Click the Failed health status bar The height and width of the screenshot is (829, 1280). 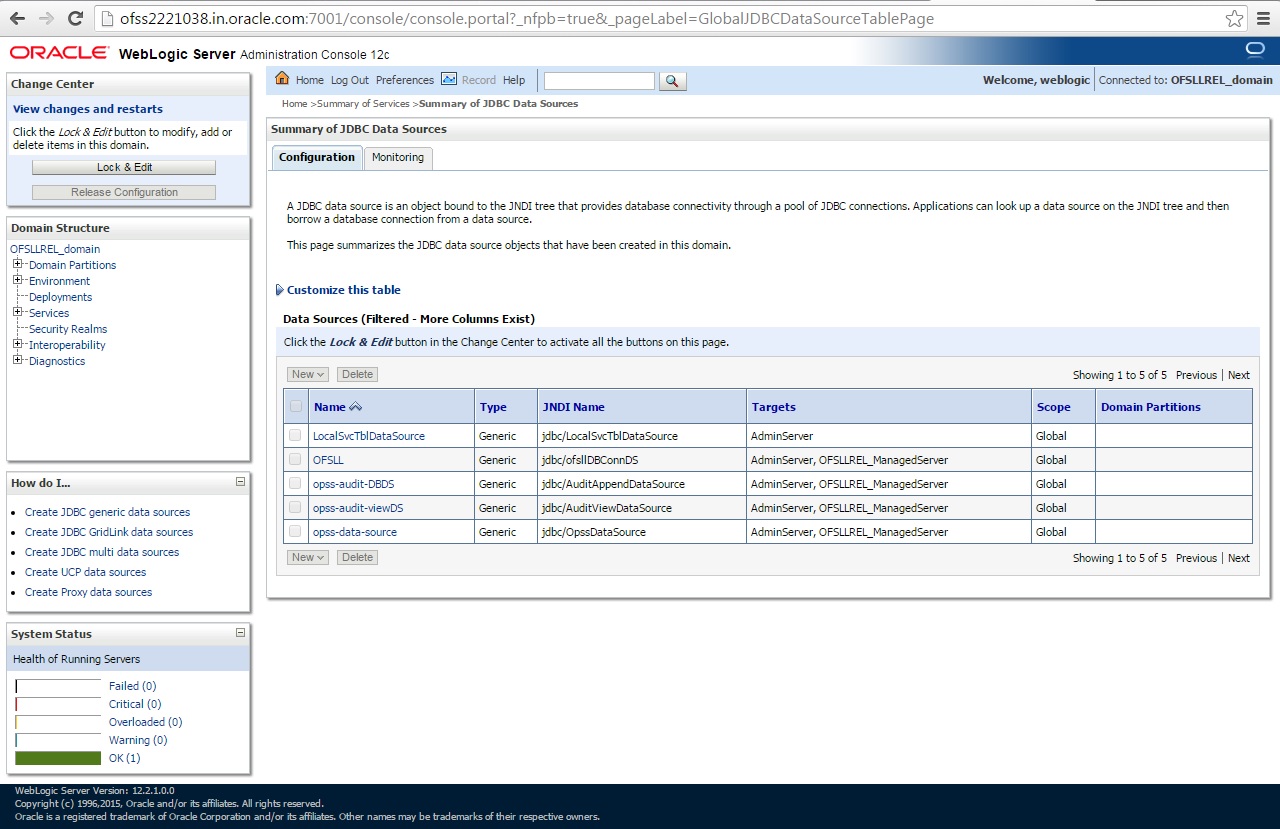pyautogui.click(x=58, y=686)
